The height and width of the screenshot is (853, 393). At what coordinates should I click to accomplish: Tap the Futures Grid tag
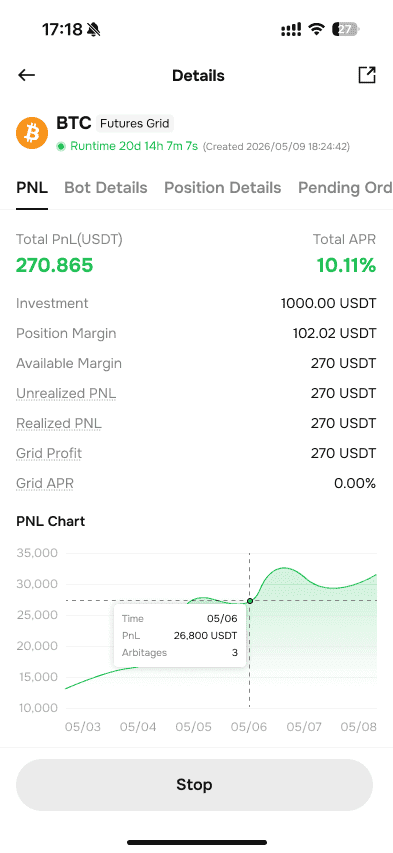point(135,123)
